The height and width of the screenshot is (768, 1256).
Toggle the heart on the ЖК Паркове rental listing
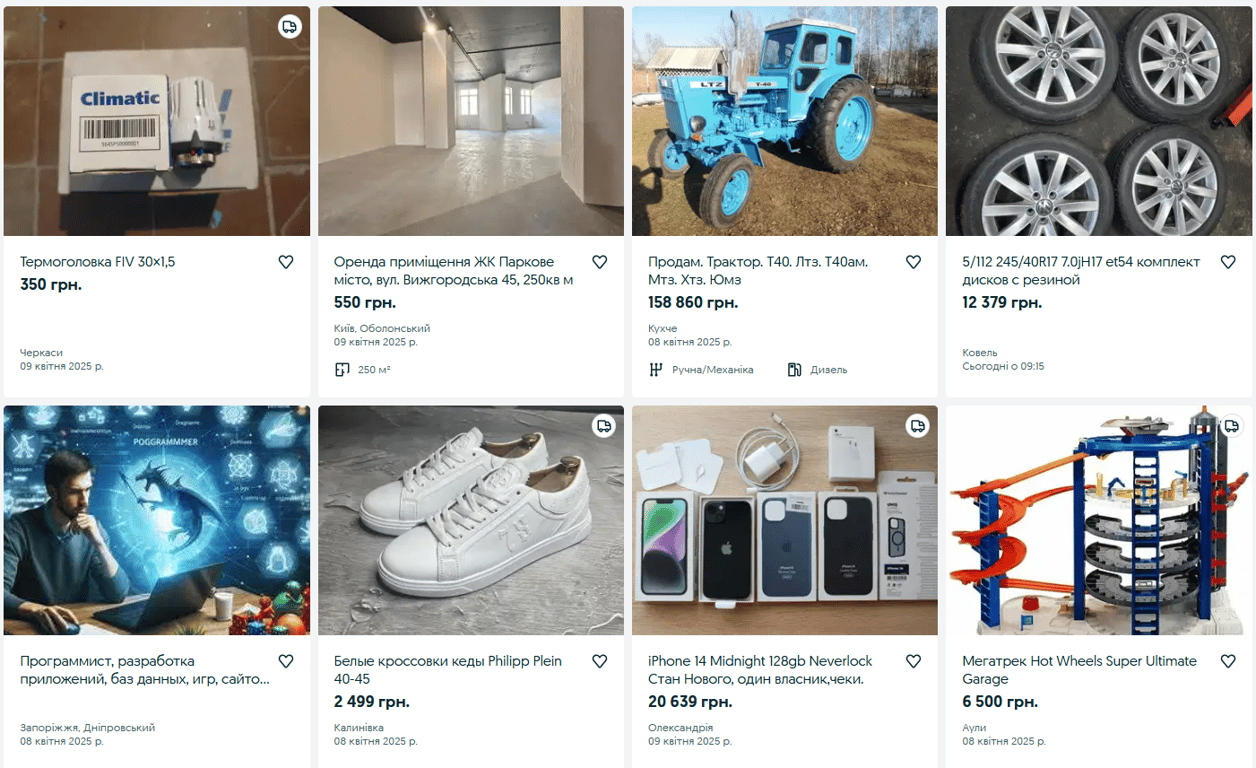click(x=599, y=261)
